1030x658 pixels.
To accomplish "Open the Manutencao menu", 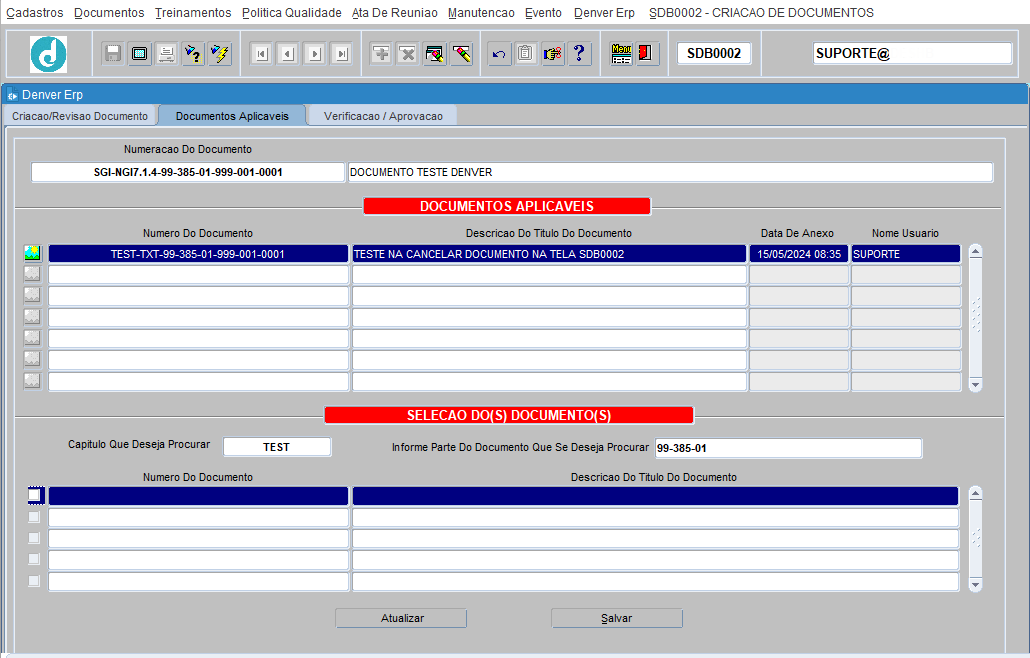I will (481, 12).
